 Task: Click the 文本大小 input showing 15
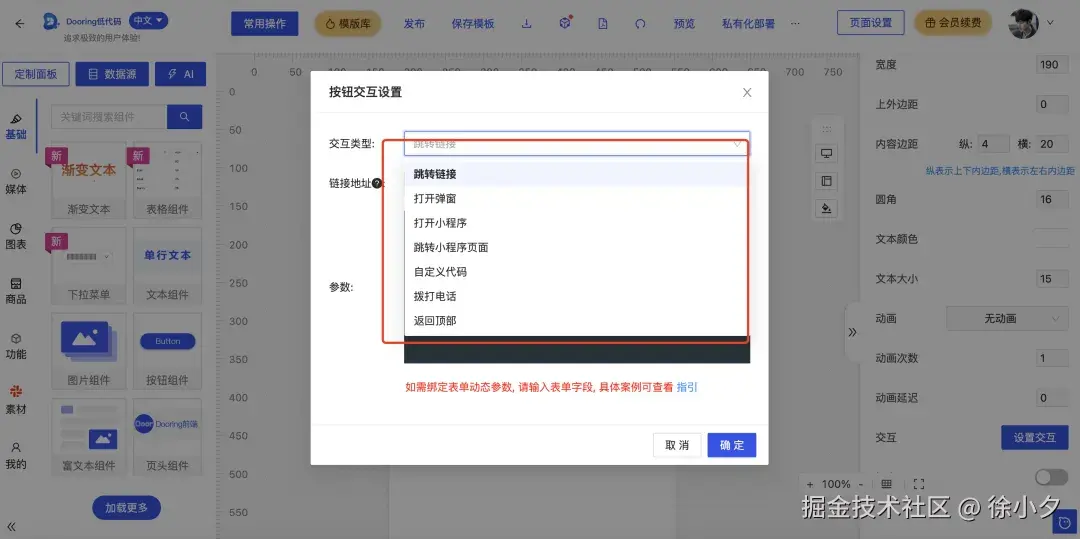1052,279
